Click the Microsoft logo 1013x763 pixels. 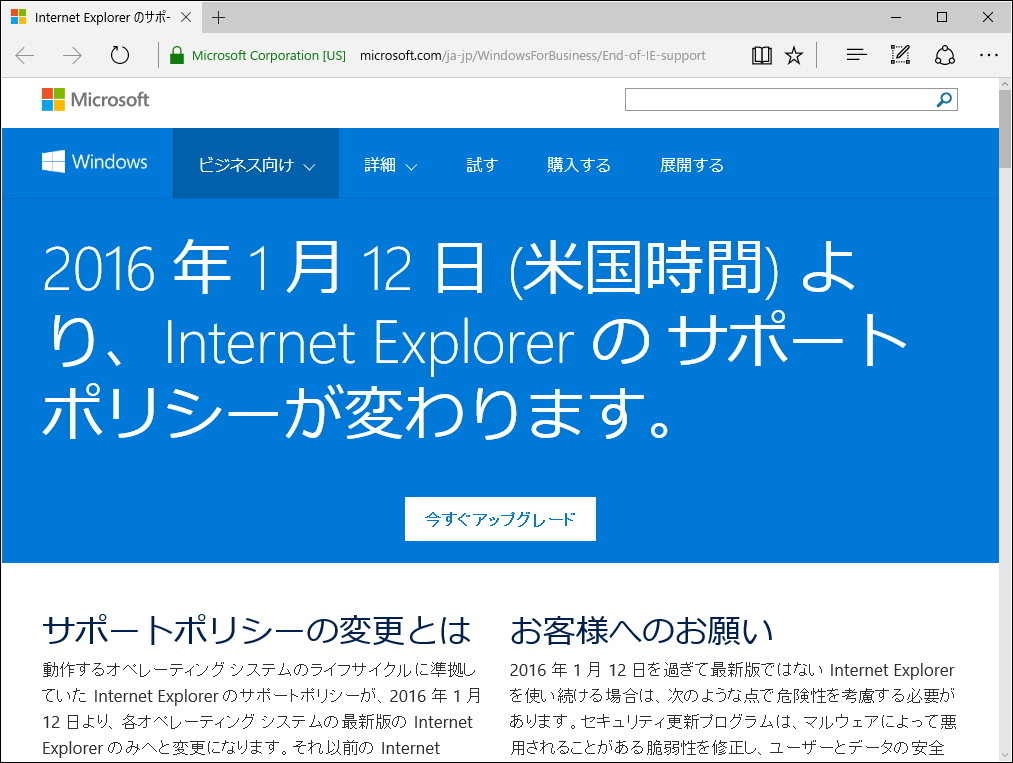click(x=95, y=99)
